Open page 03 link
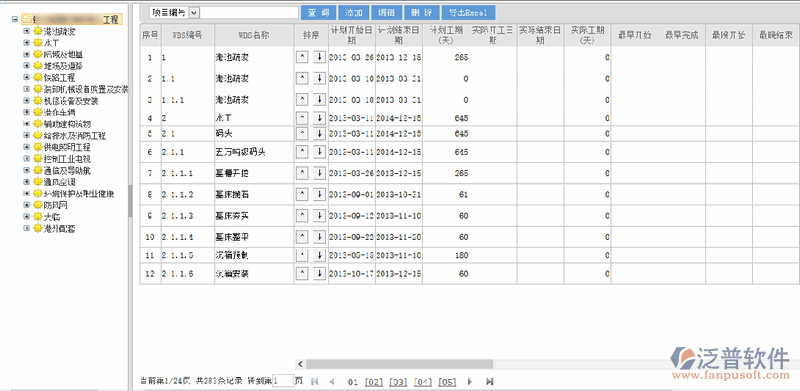The width and height of the screenshot is (800, 391). coord(398,382)
